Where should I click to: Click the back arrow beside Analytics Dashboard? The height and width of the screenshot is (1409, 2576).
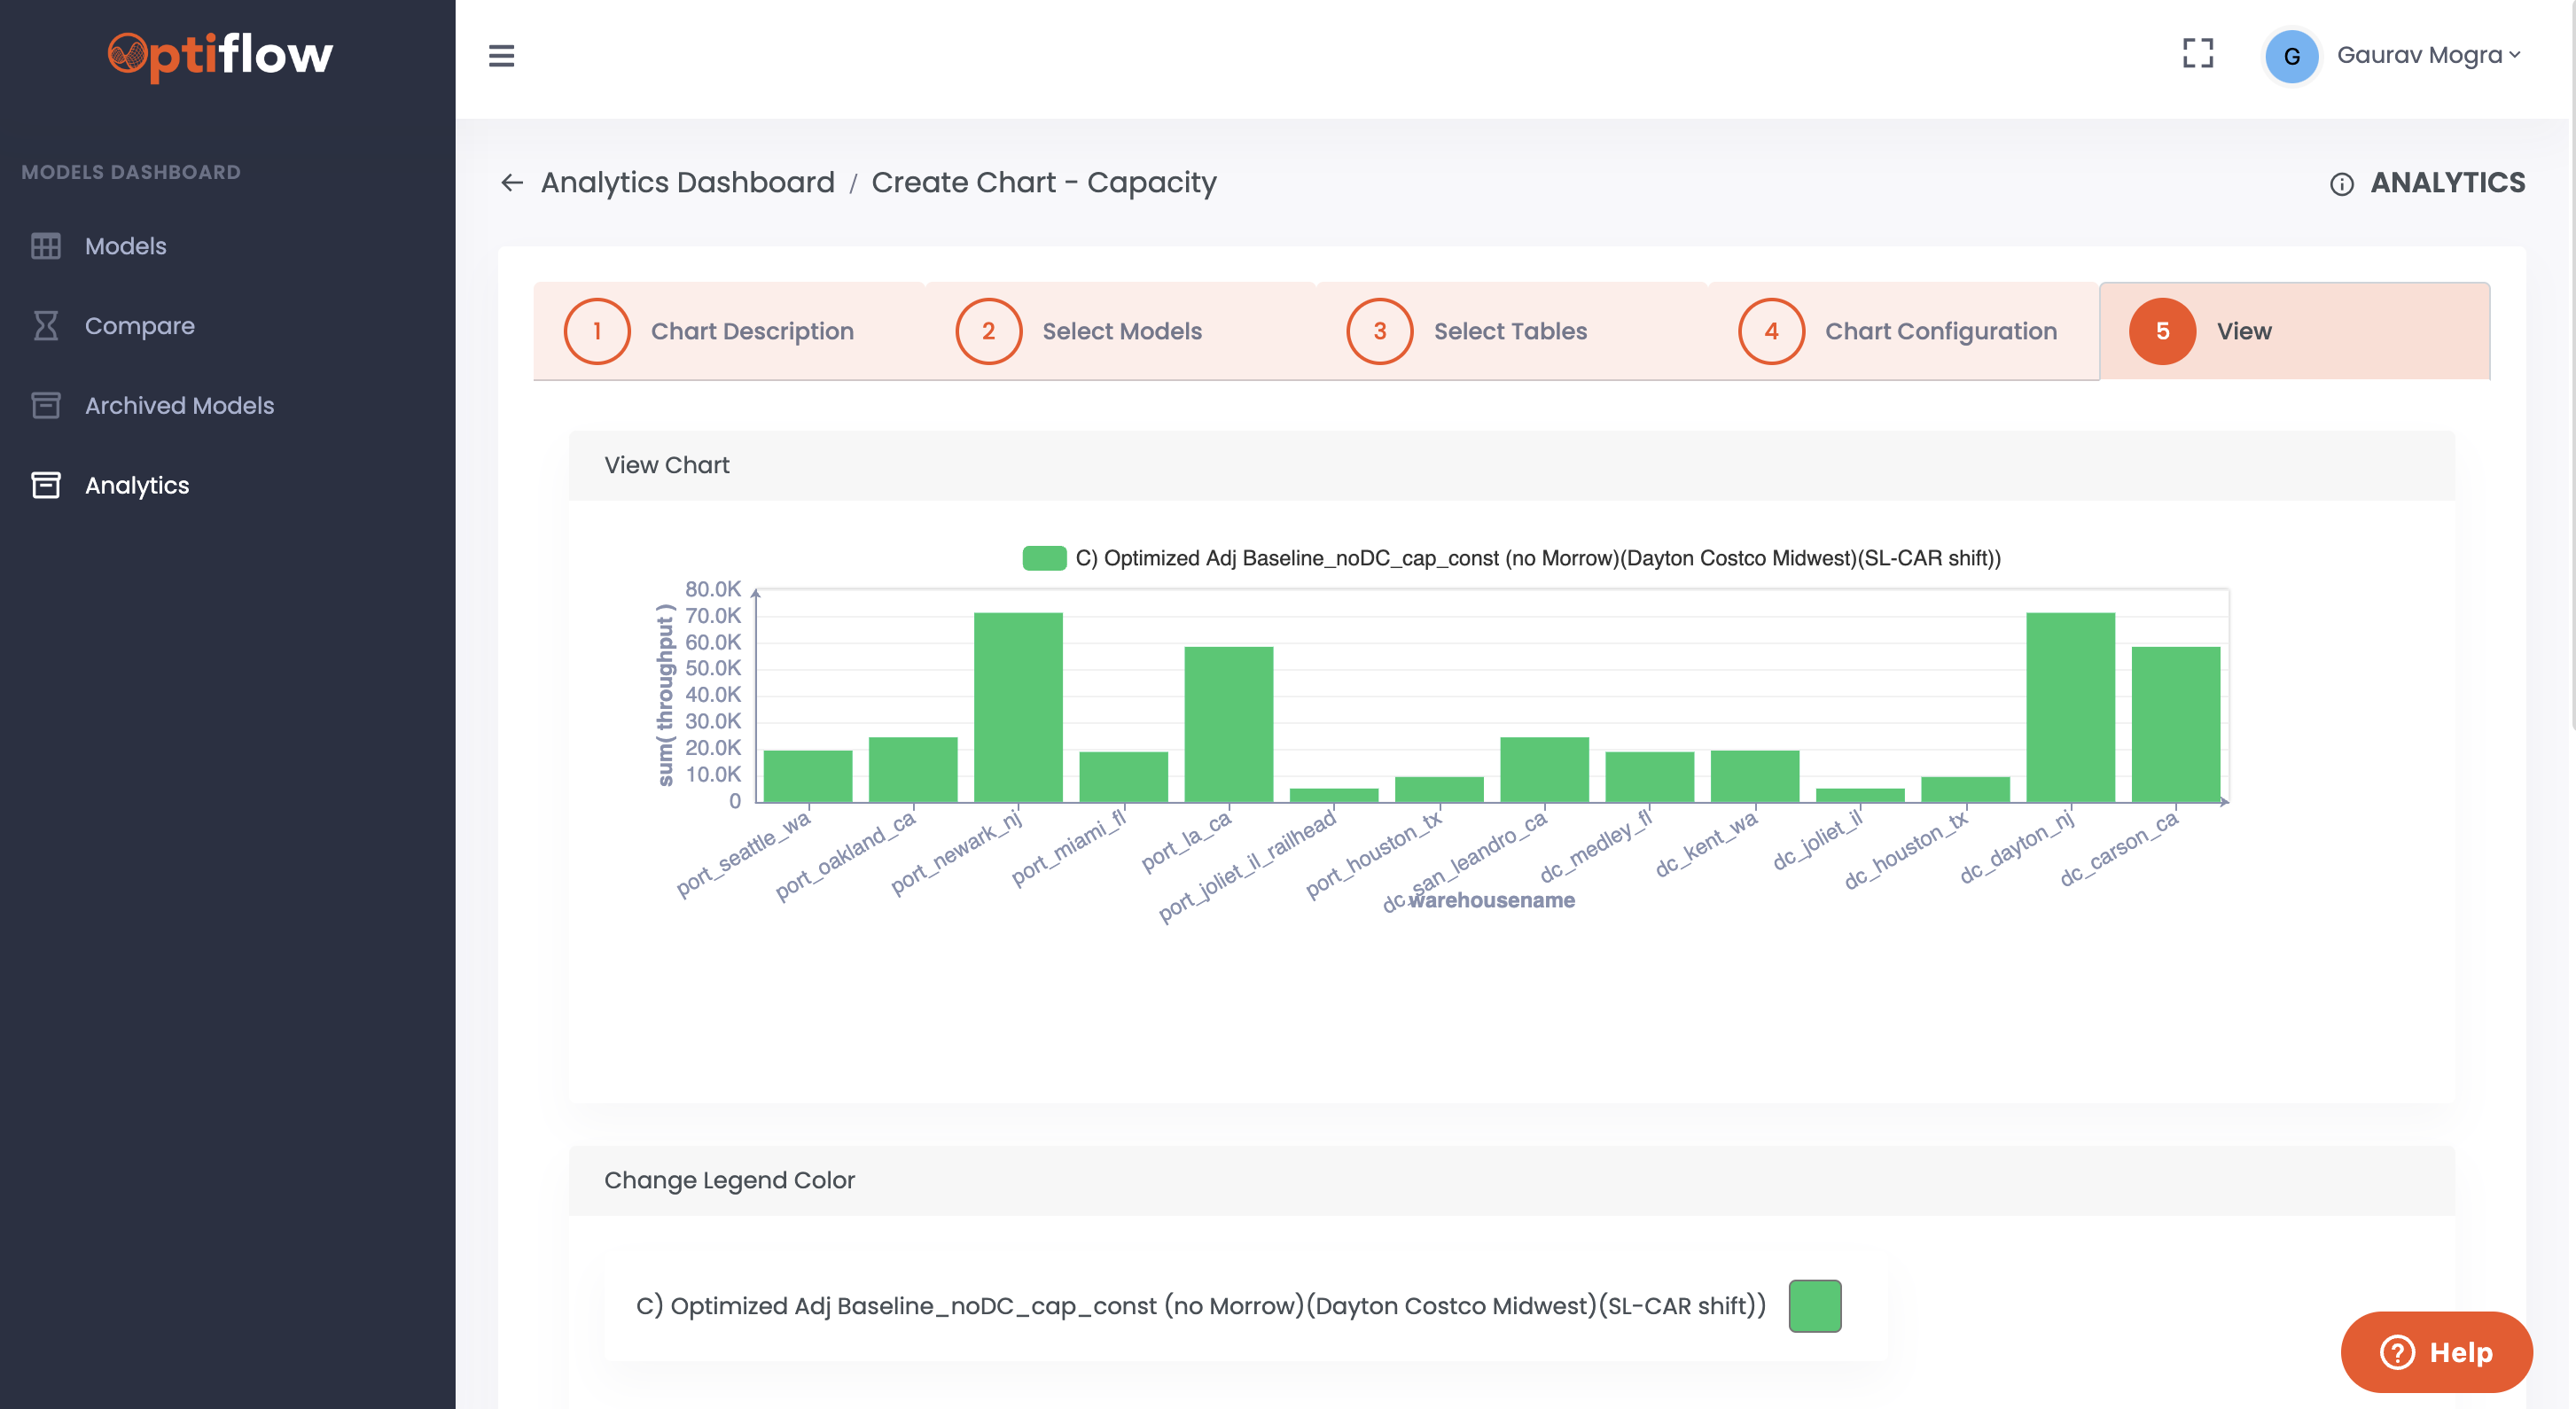point(512,182)
